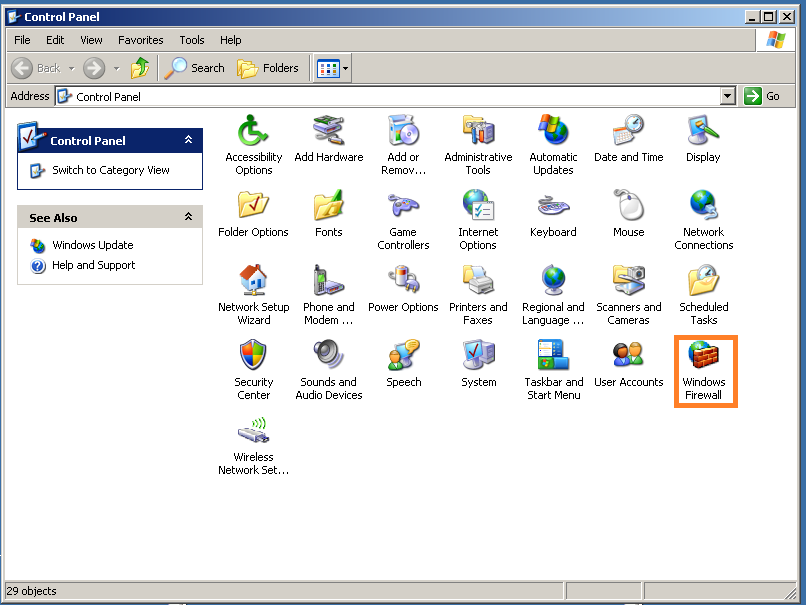Open the Favorites menu
This screenshot has height=605, width=806.
(x=141, y=40)
